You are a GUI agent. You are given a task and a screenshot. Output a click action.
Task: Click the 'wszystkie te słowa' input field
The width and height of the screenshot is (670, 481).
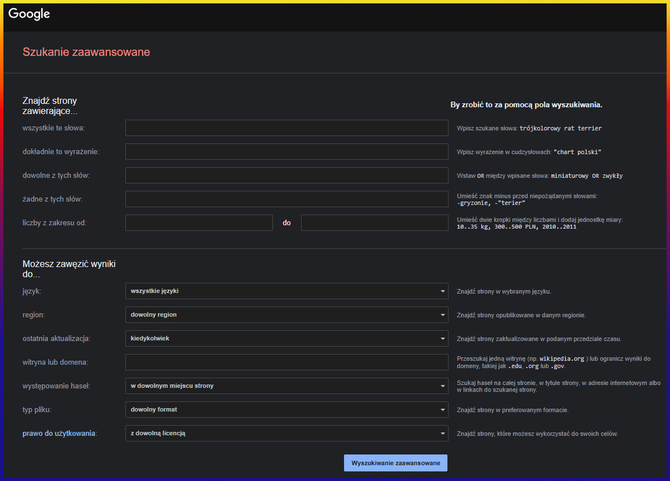[x=287, y=128]
